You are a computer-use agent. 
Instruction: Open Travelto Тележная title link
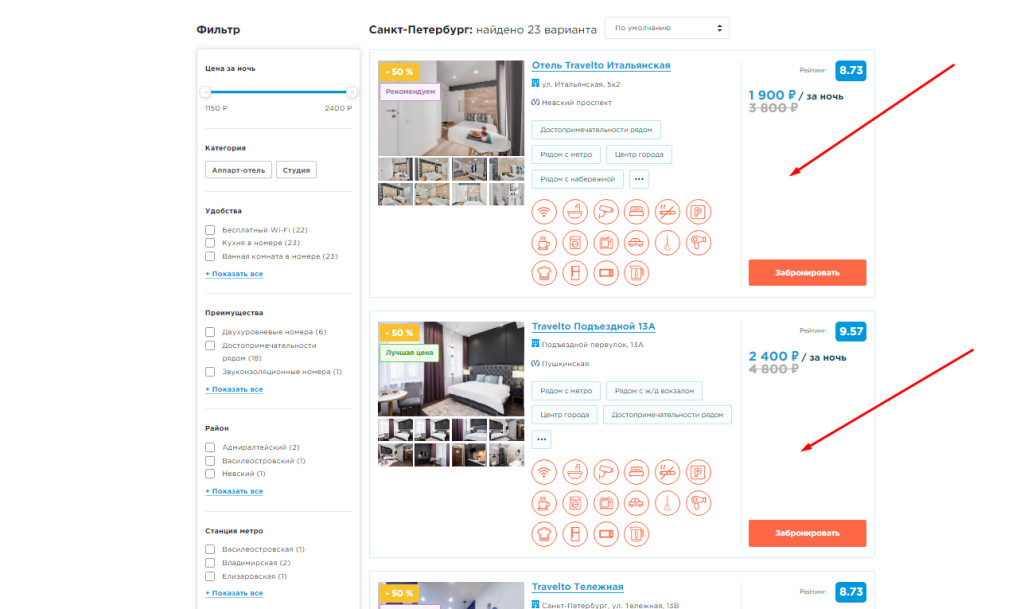(577, 587)
